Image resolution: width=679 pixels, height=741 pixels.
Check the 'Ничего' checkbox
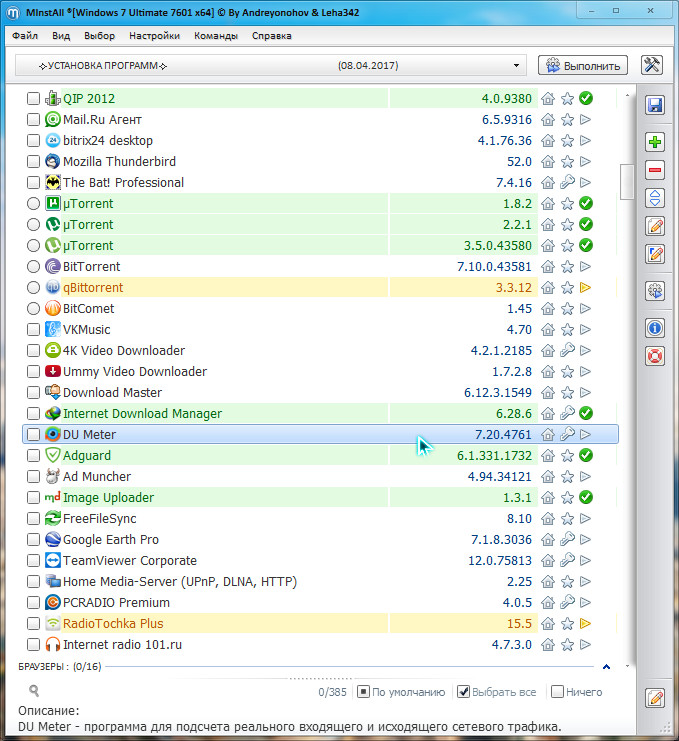pyautogui.click(x=558, y=692)
